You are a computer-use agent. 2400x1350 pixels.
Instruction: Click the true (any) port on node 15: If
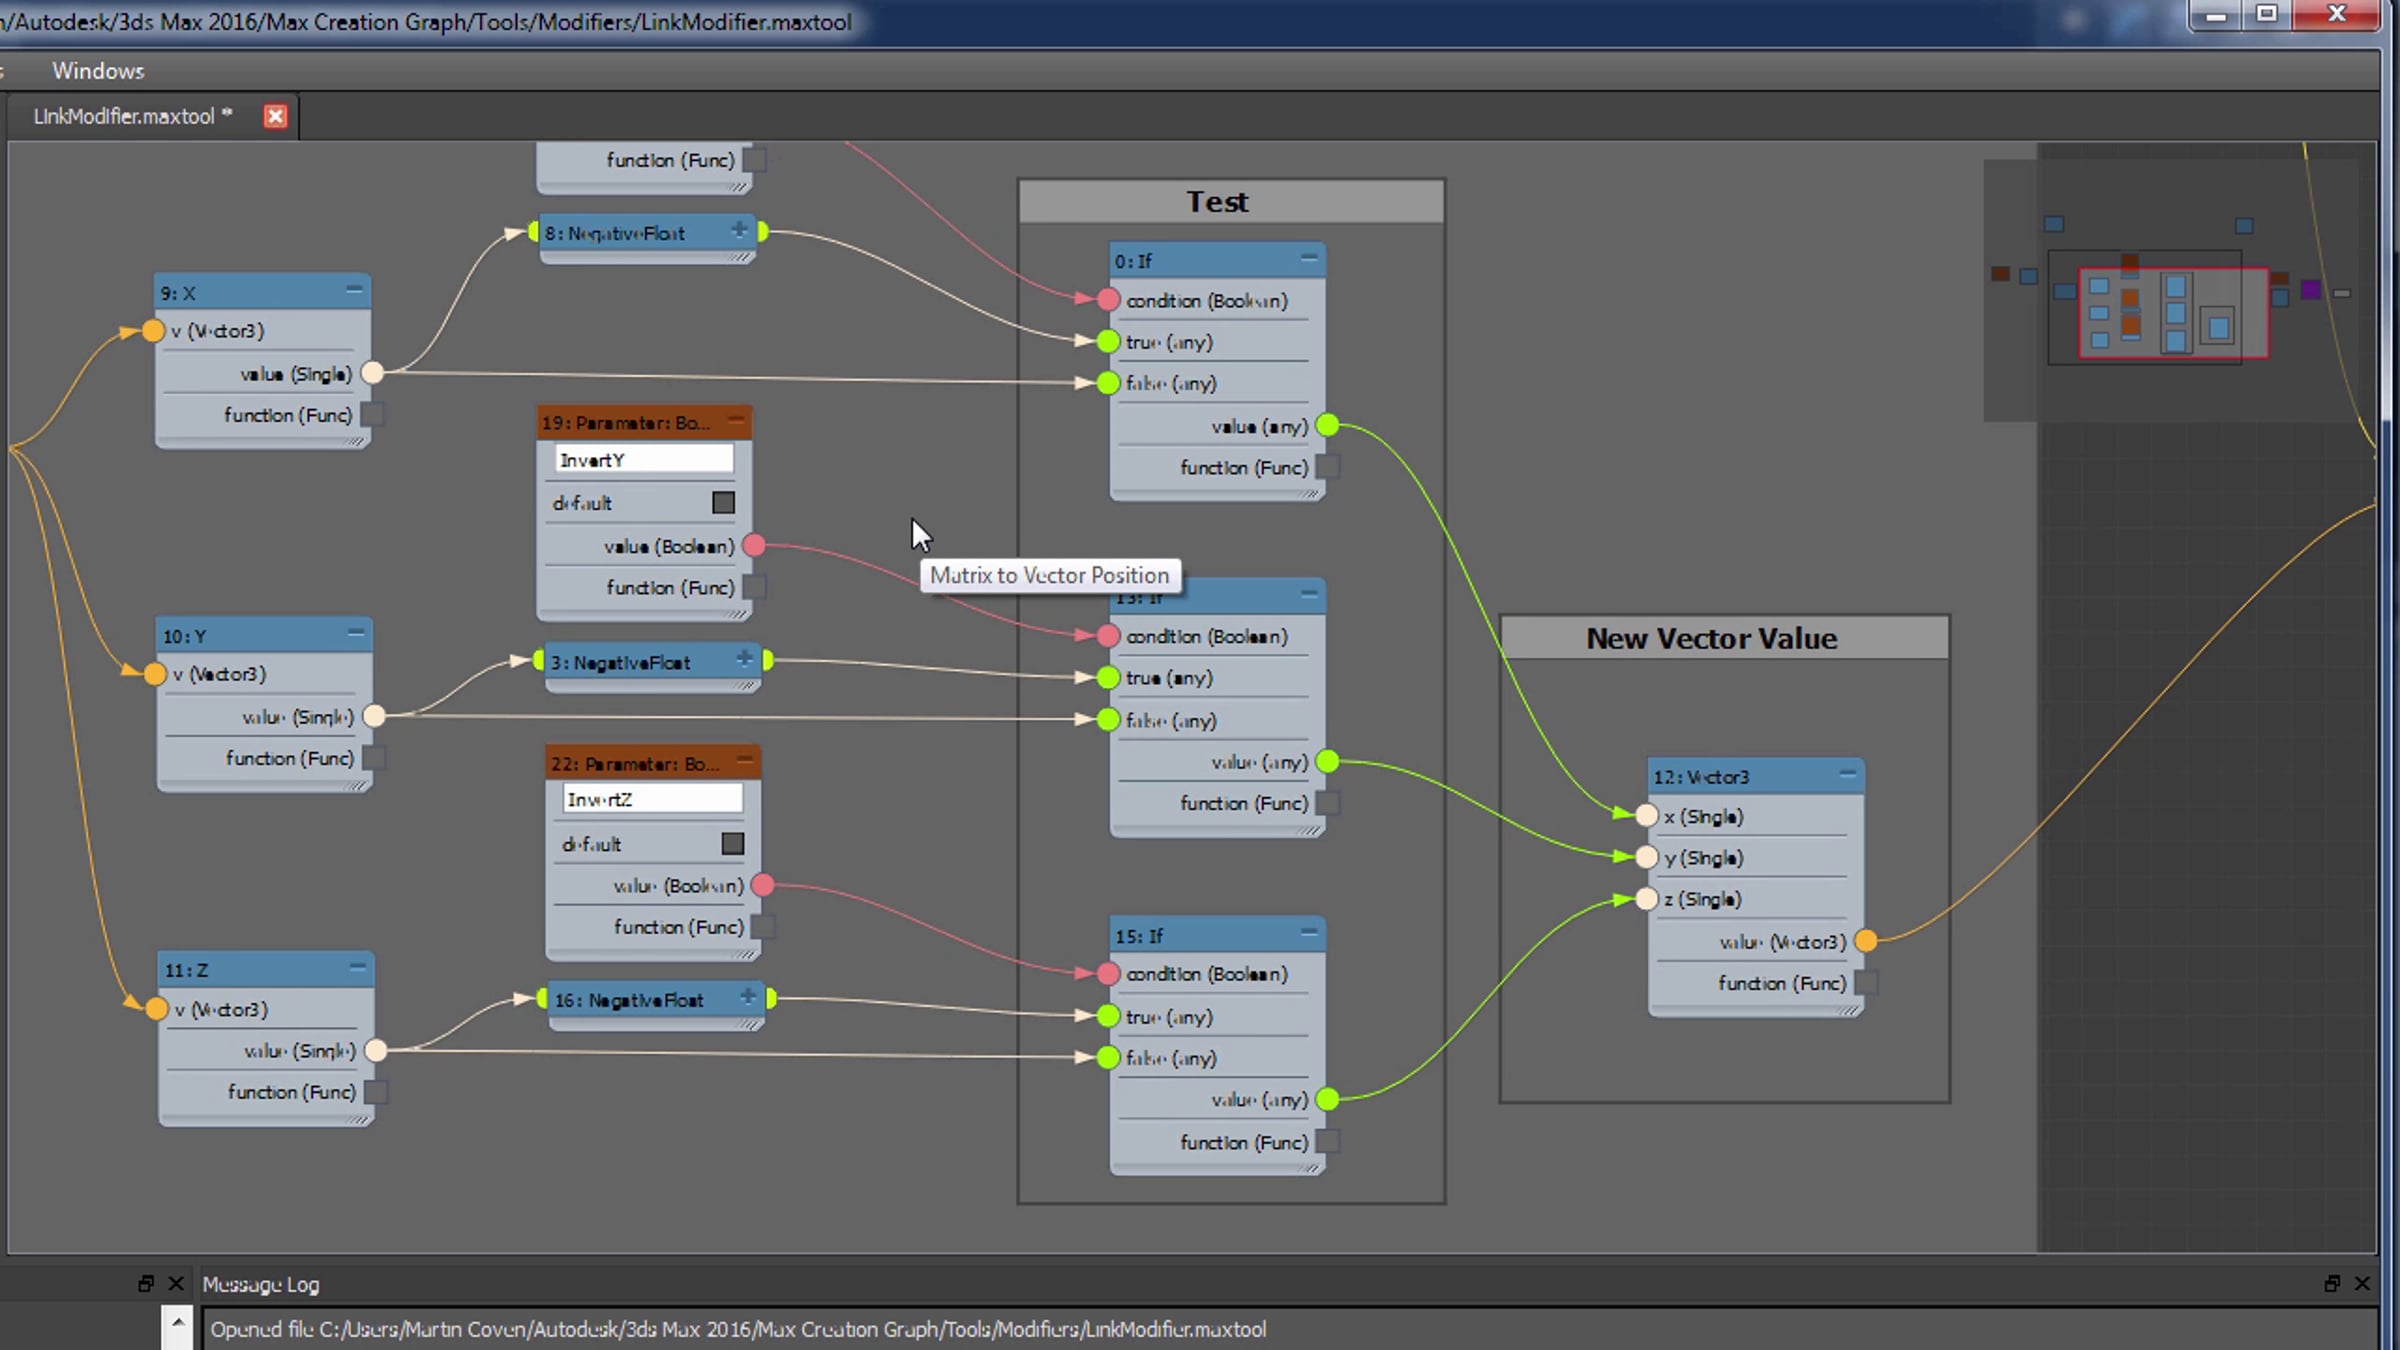pos(1108,1017)
